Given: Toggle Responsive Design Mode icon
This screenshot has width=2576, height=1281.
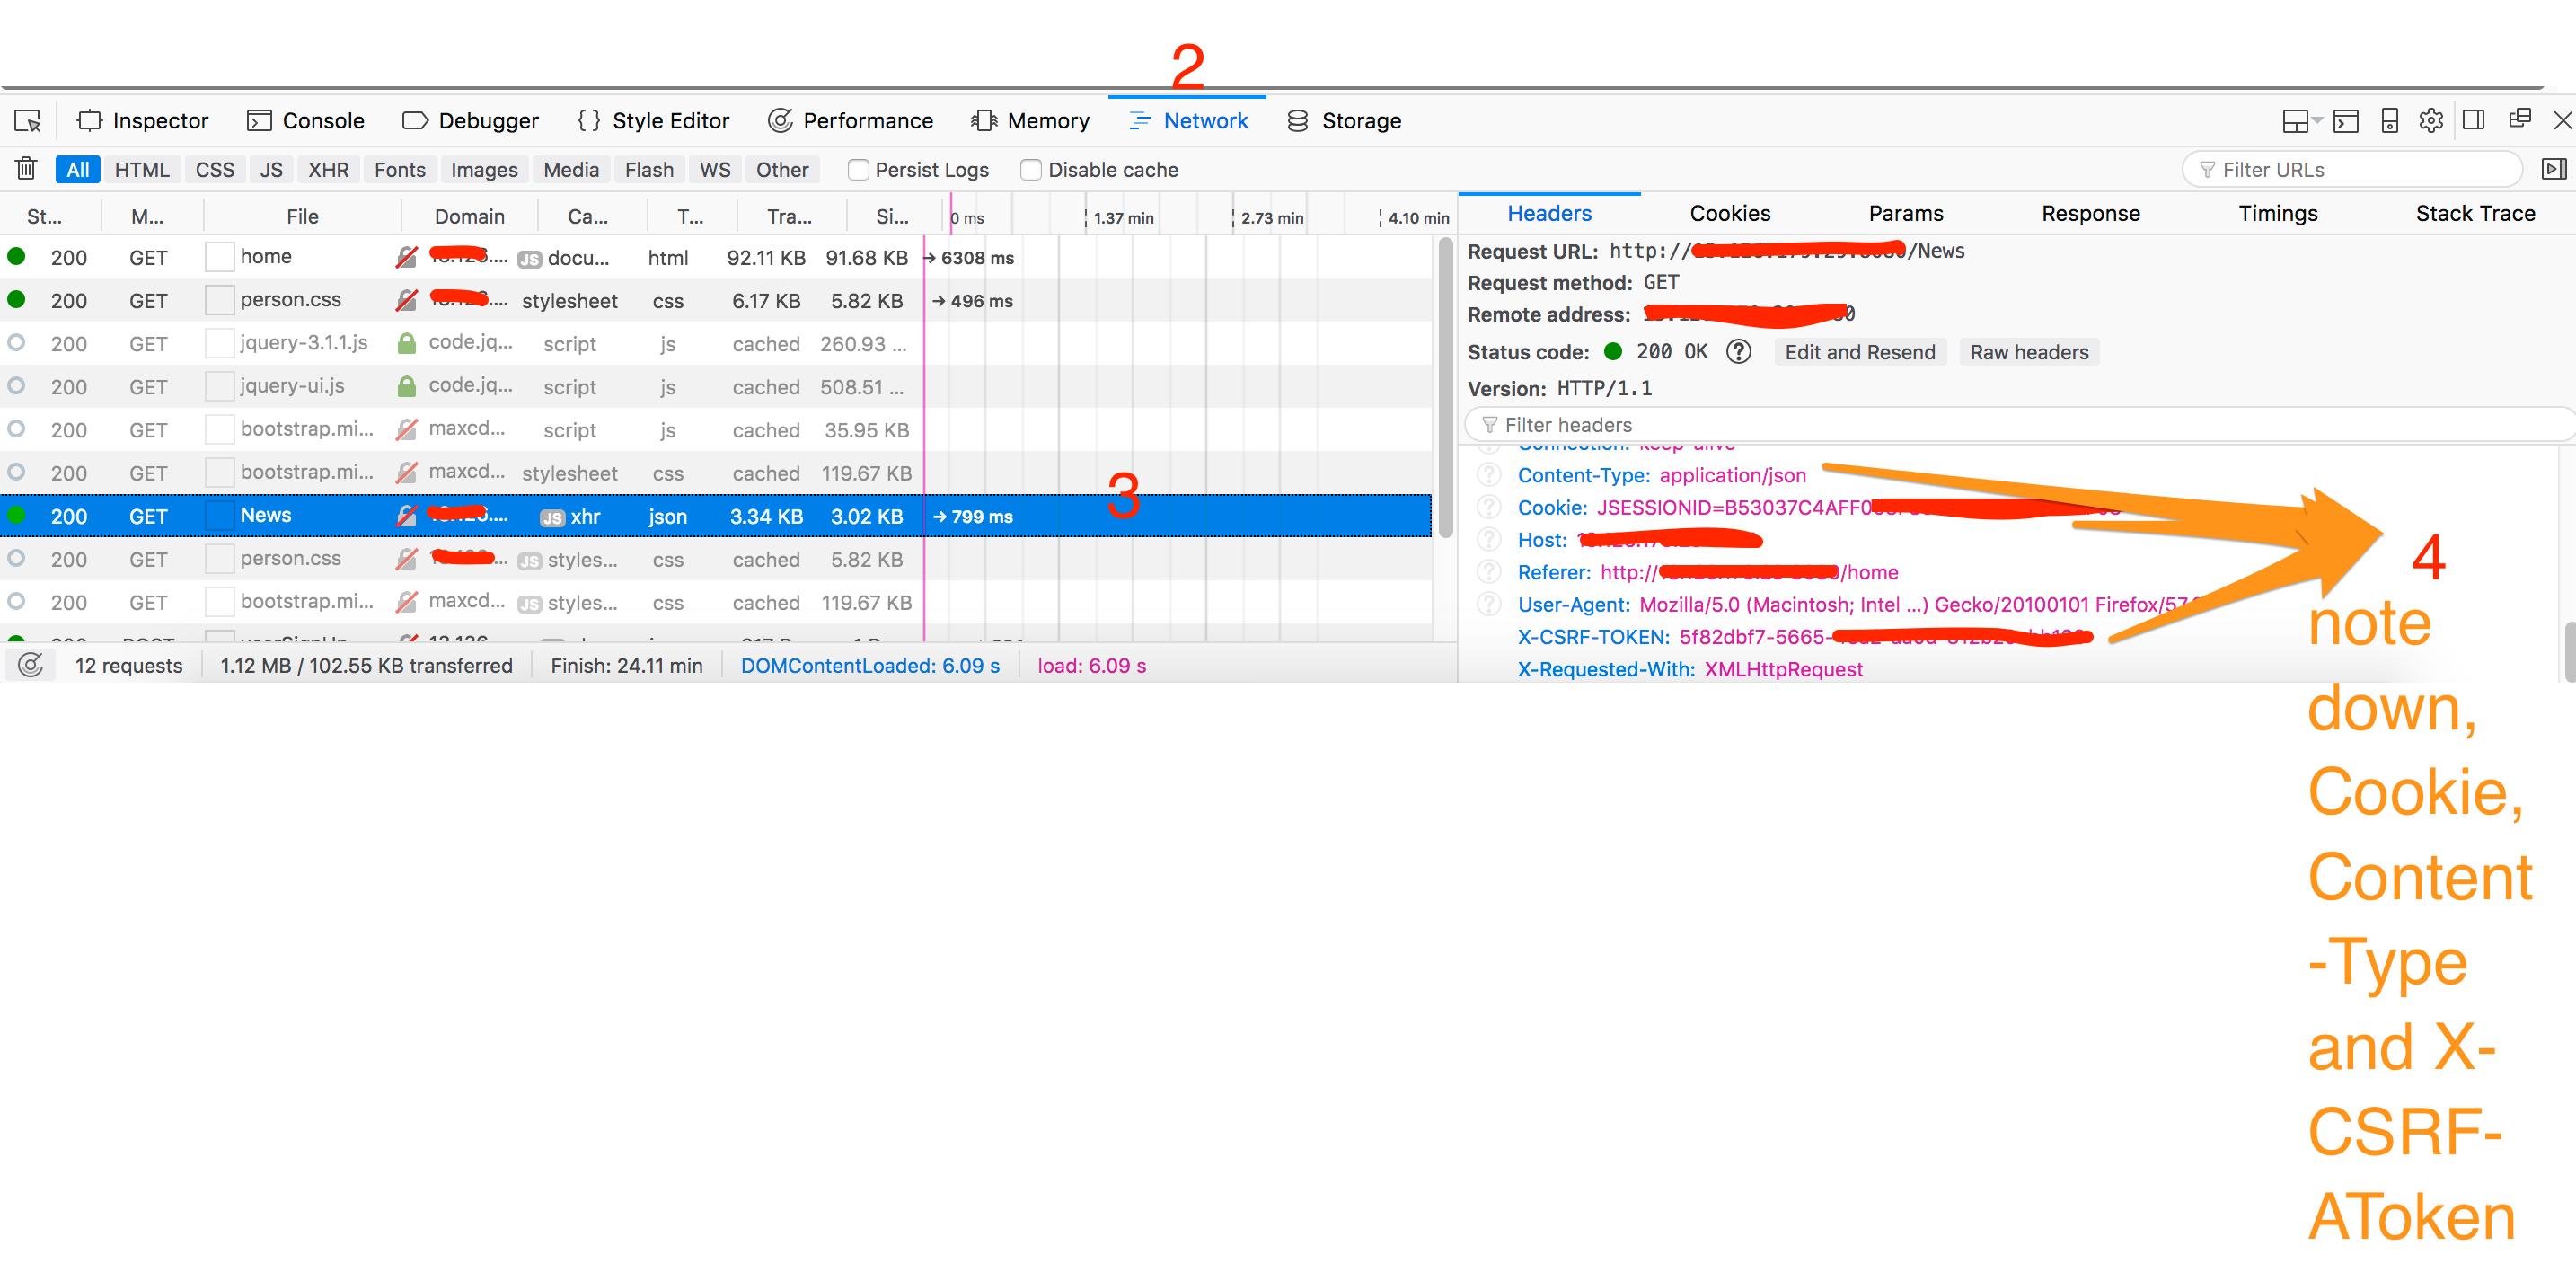Looking at the screenshot, I should click(x=2390, y=121).
